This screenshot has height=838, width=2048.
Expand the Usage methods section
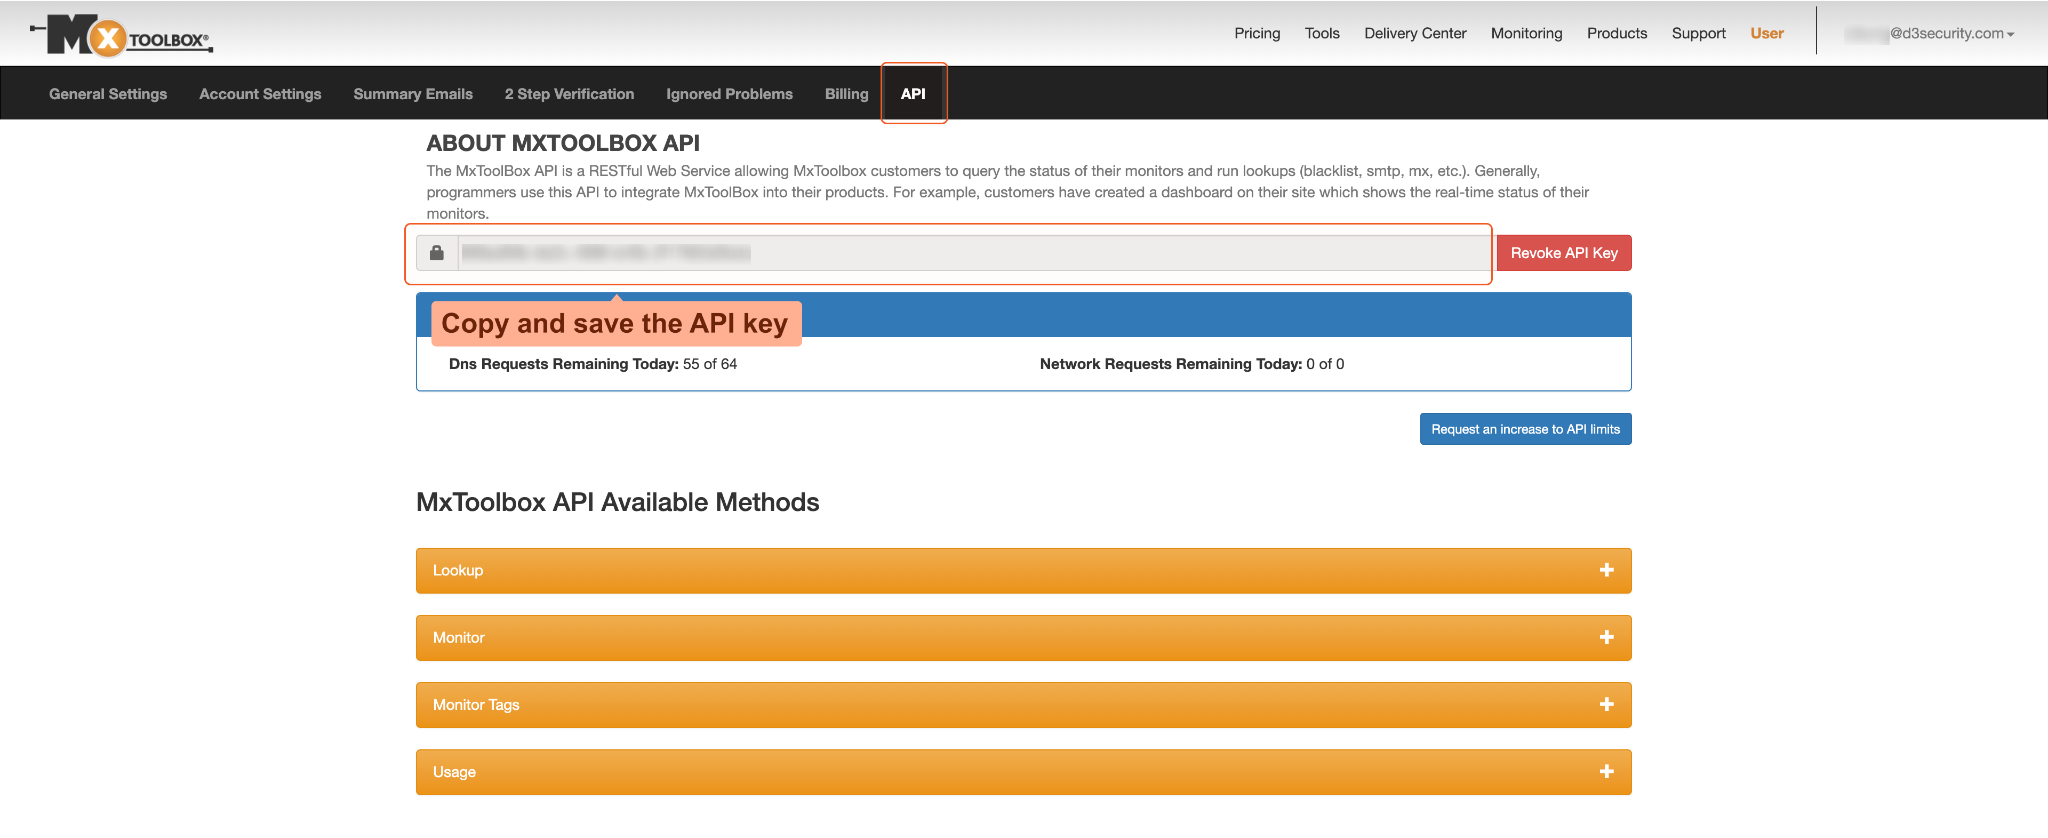[x=454, y=772]
